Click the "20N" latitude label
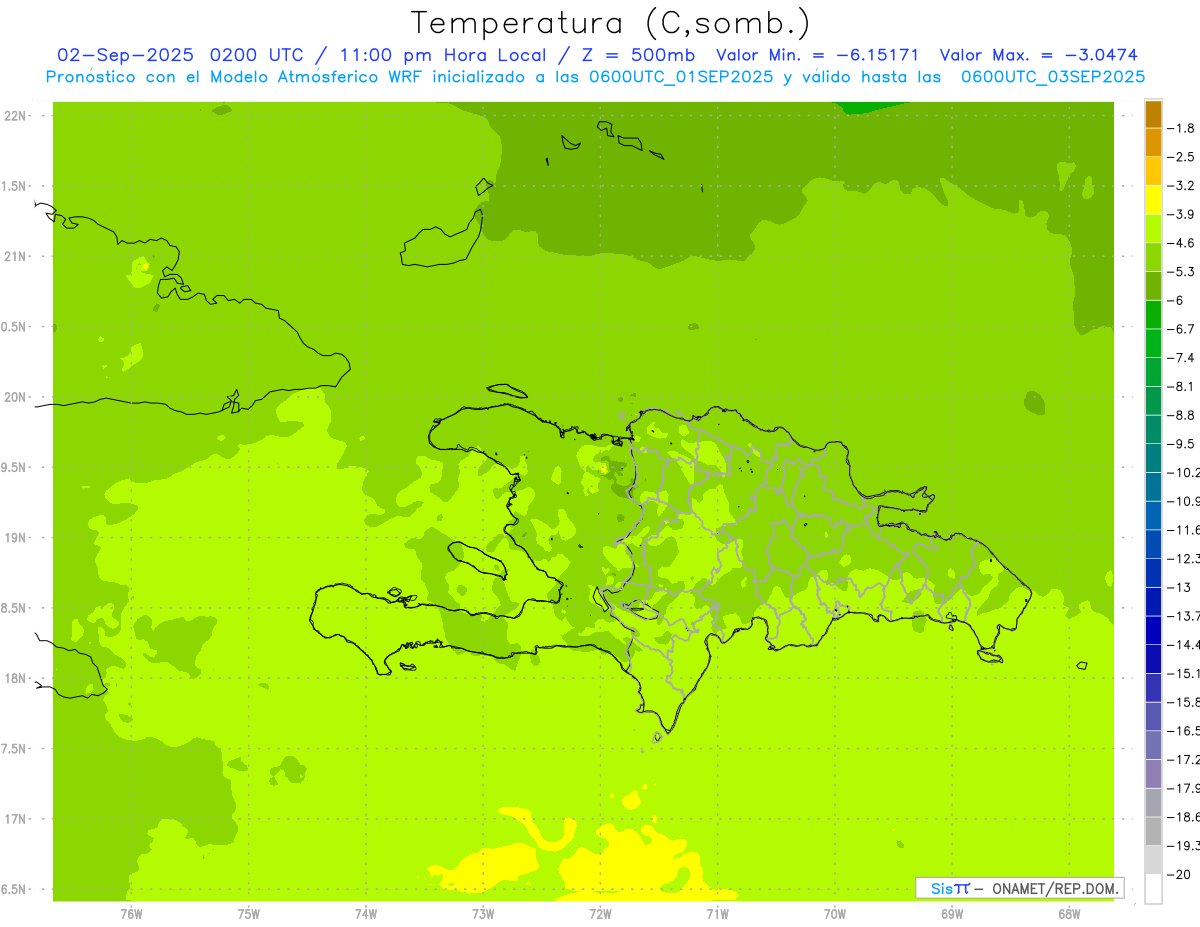This screenshot has width=1200, height=927. coord(16,397)
